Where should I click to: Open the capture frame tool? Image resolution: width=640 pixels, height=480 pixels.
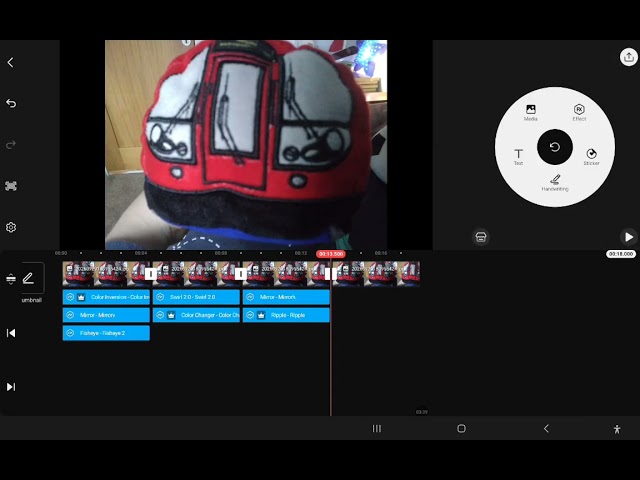point(11,186)
